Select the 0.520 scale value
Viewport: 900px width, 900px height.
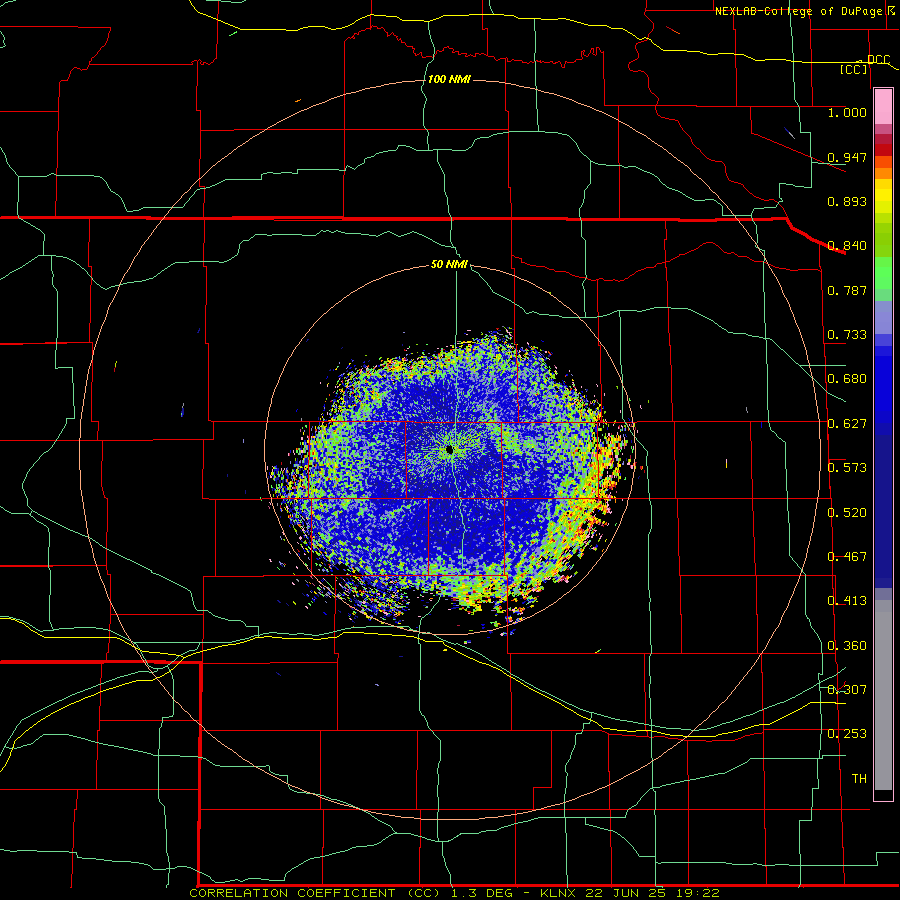pyautogui.click(x=847, y=513)
